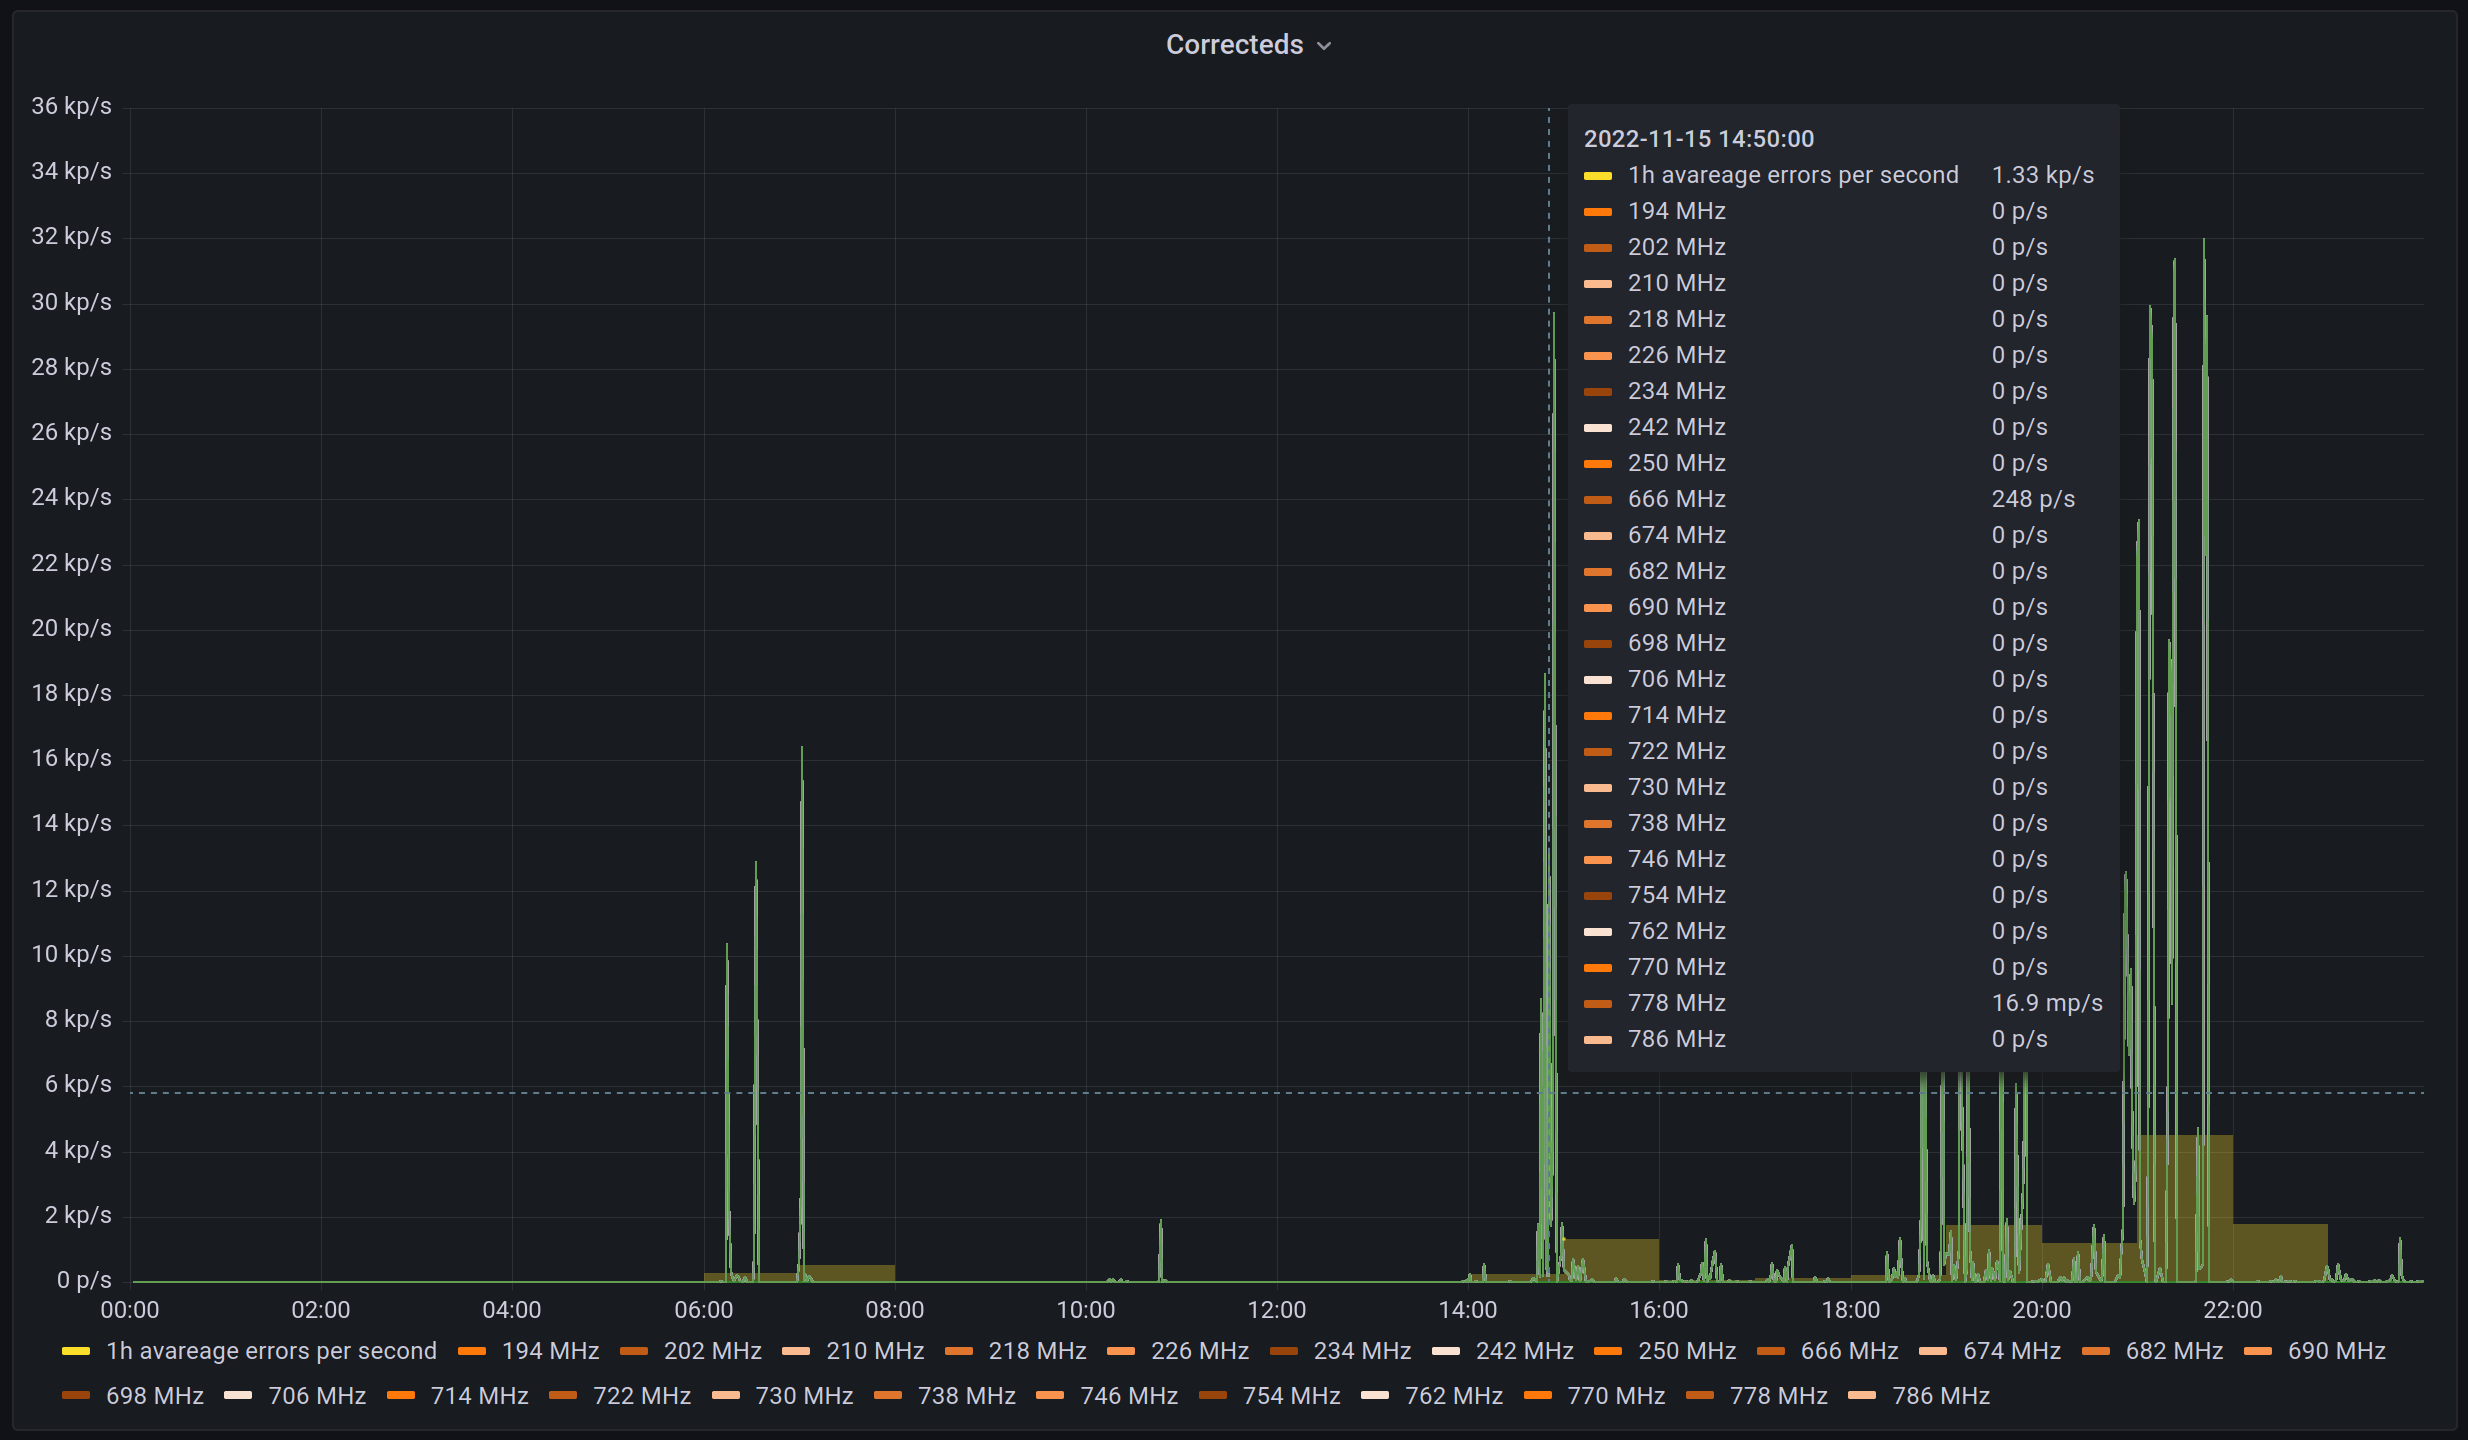Click the color indicator for 698 MHz series
This screenshot has height=1440, width=2468.
tap(75, 1395)
